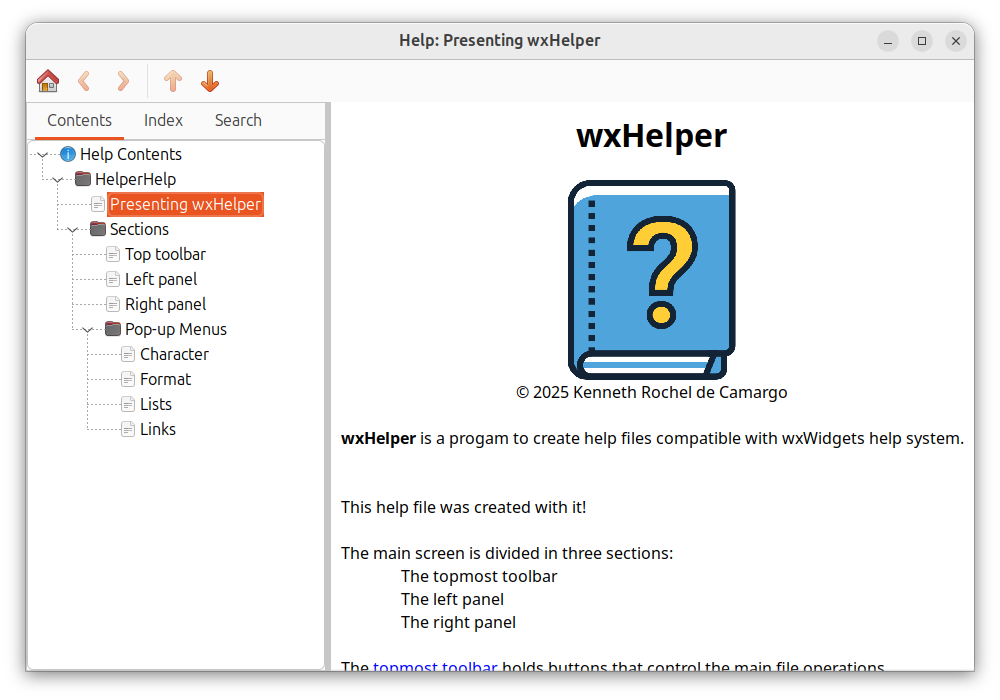Select the Contents tab
This screenshot has width=1000, height=700.
[x=79, y=120]
